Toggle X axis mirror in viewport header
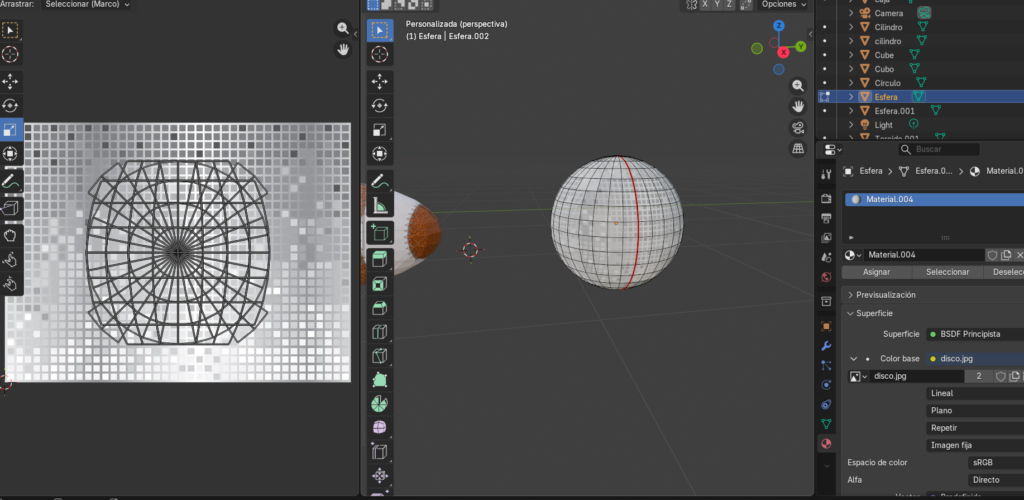 (704, 5)
